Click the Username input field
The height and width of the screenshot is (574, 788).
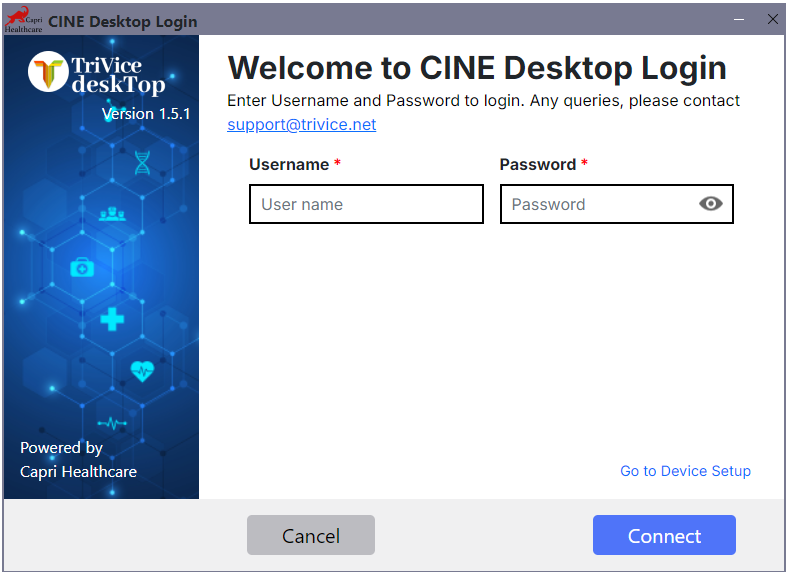pos(366,204)
